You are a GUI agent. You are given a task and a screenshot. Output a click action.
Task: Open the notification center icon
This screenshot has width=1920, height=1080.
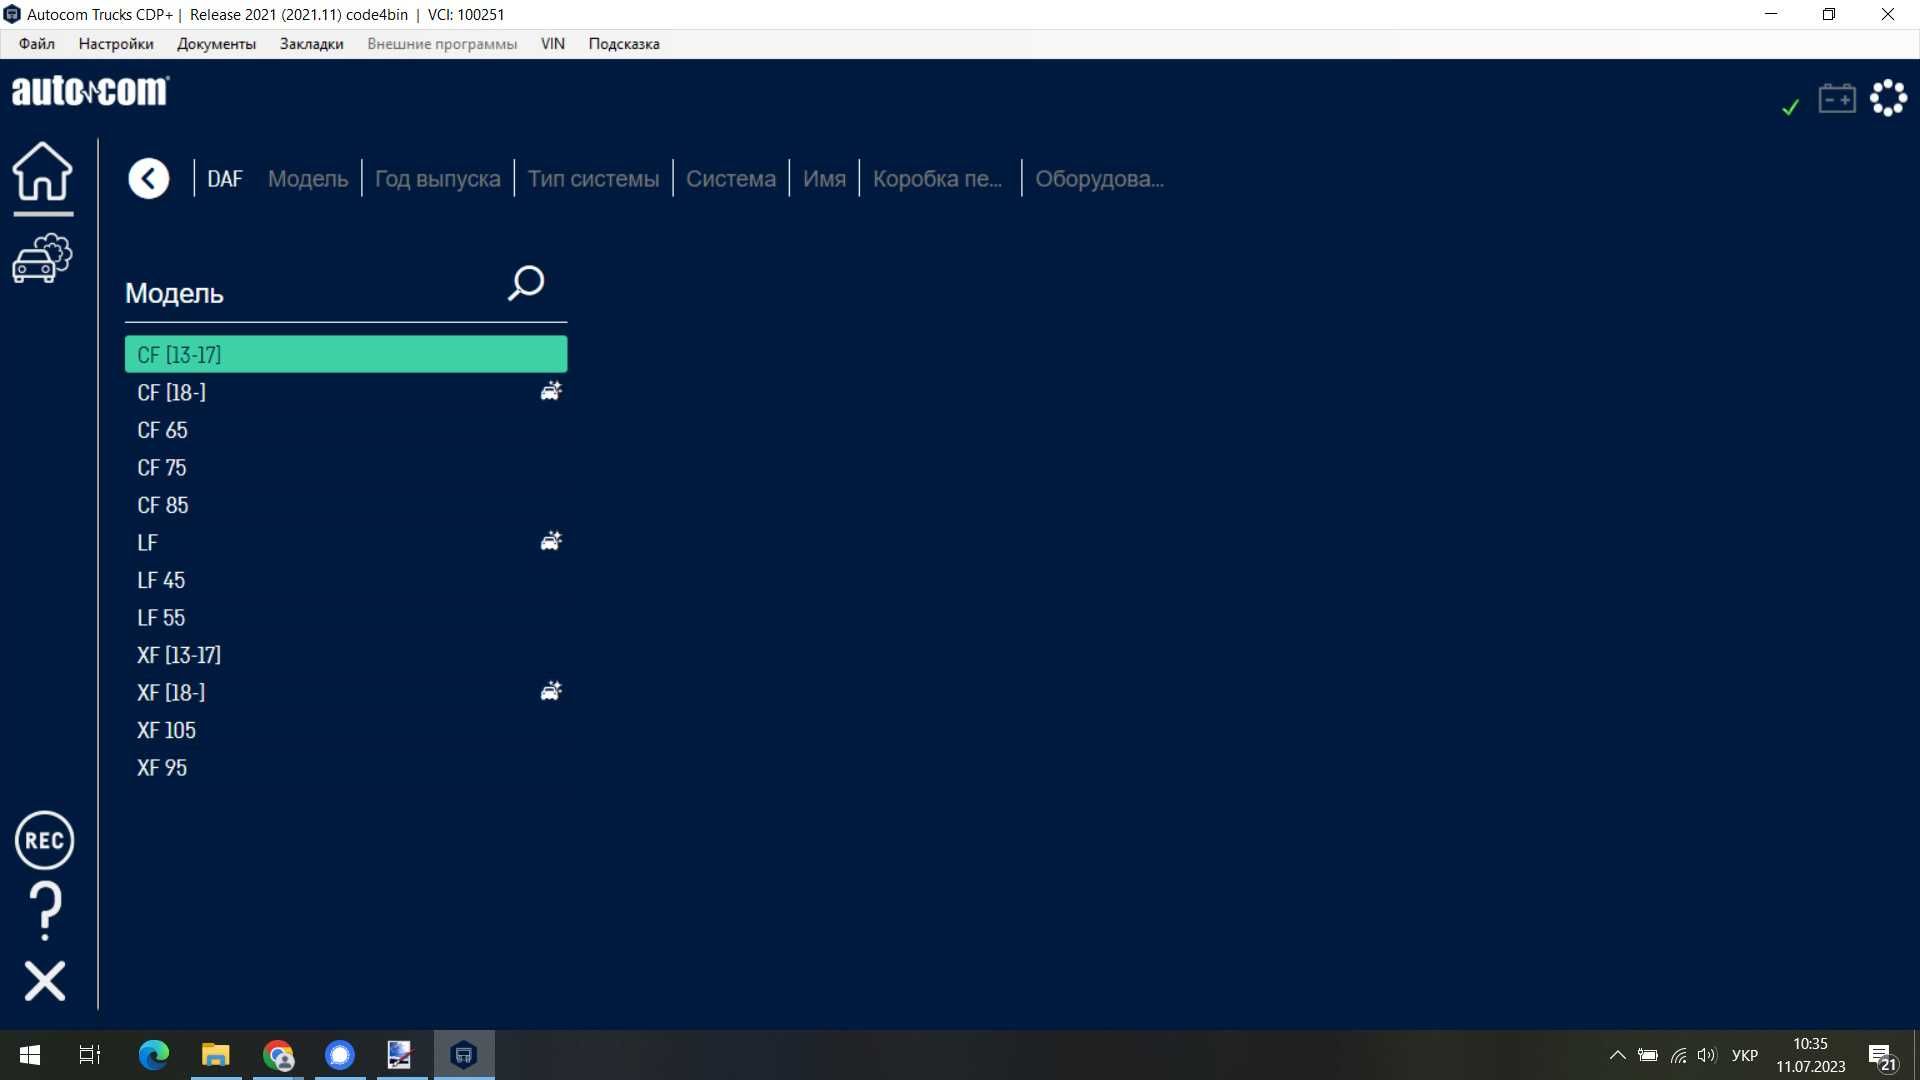click(1883, 1056)
